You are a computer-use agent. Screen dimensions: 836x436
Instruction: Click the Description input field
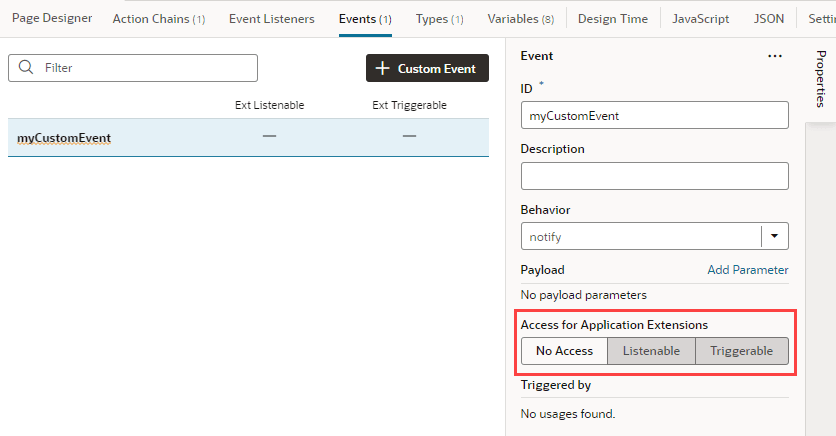pos(654,176)
